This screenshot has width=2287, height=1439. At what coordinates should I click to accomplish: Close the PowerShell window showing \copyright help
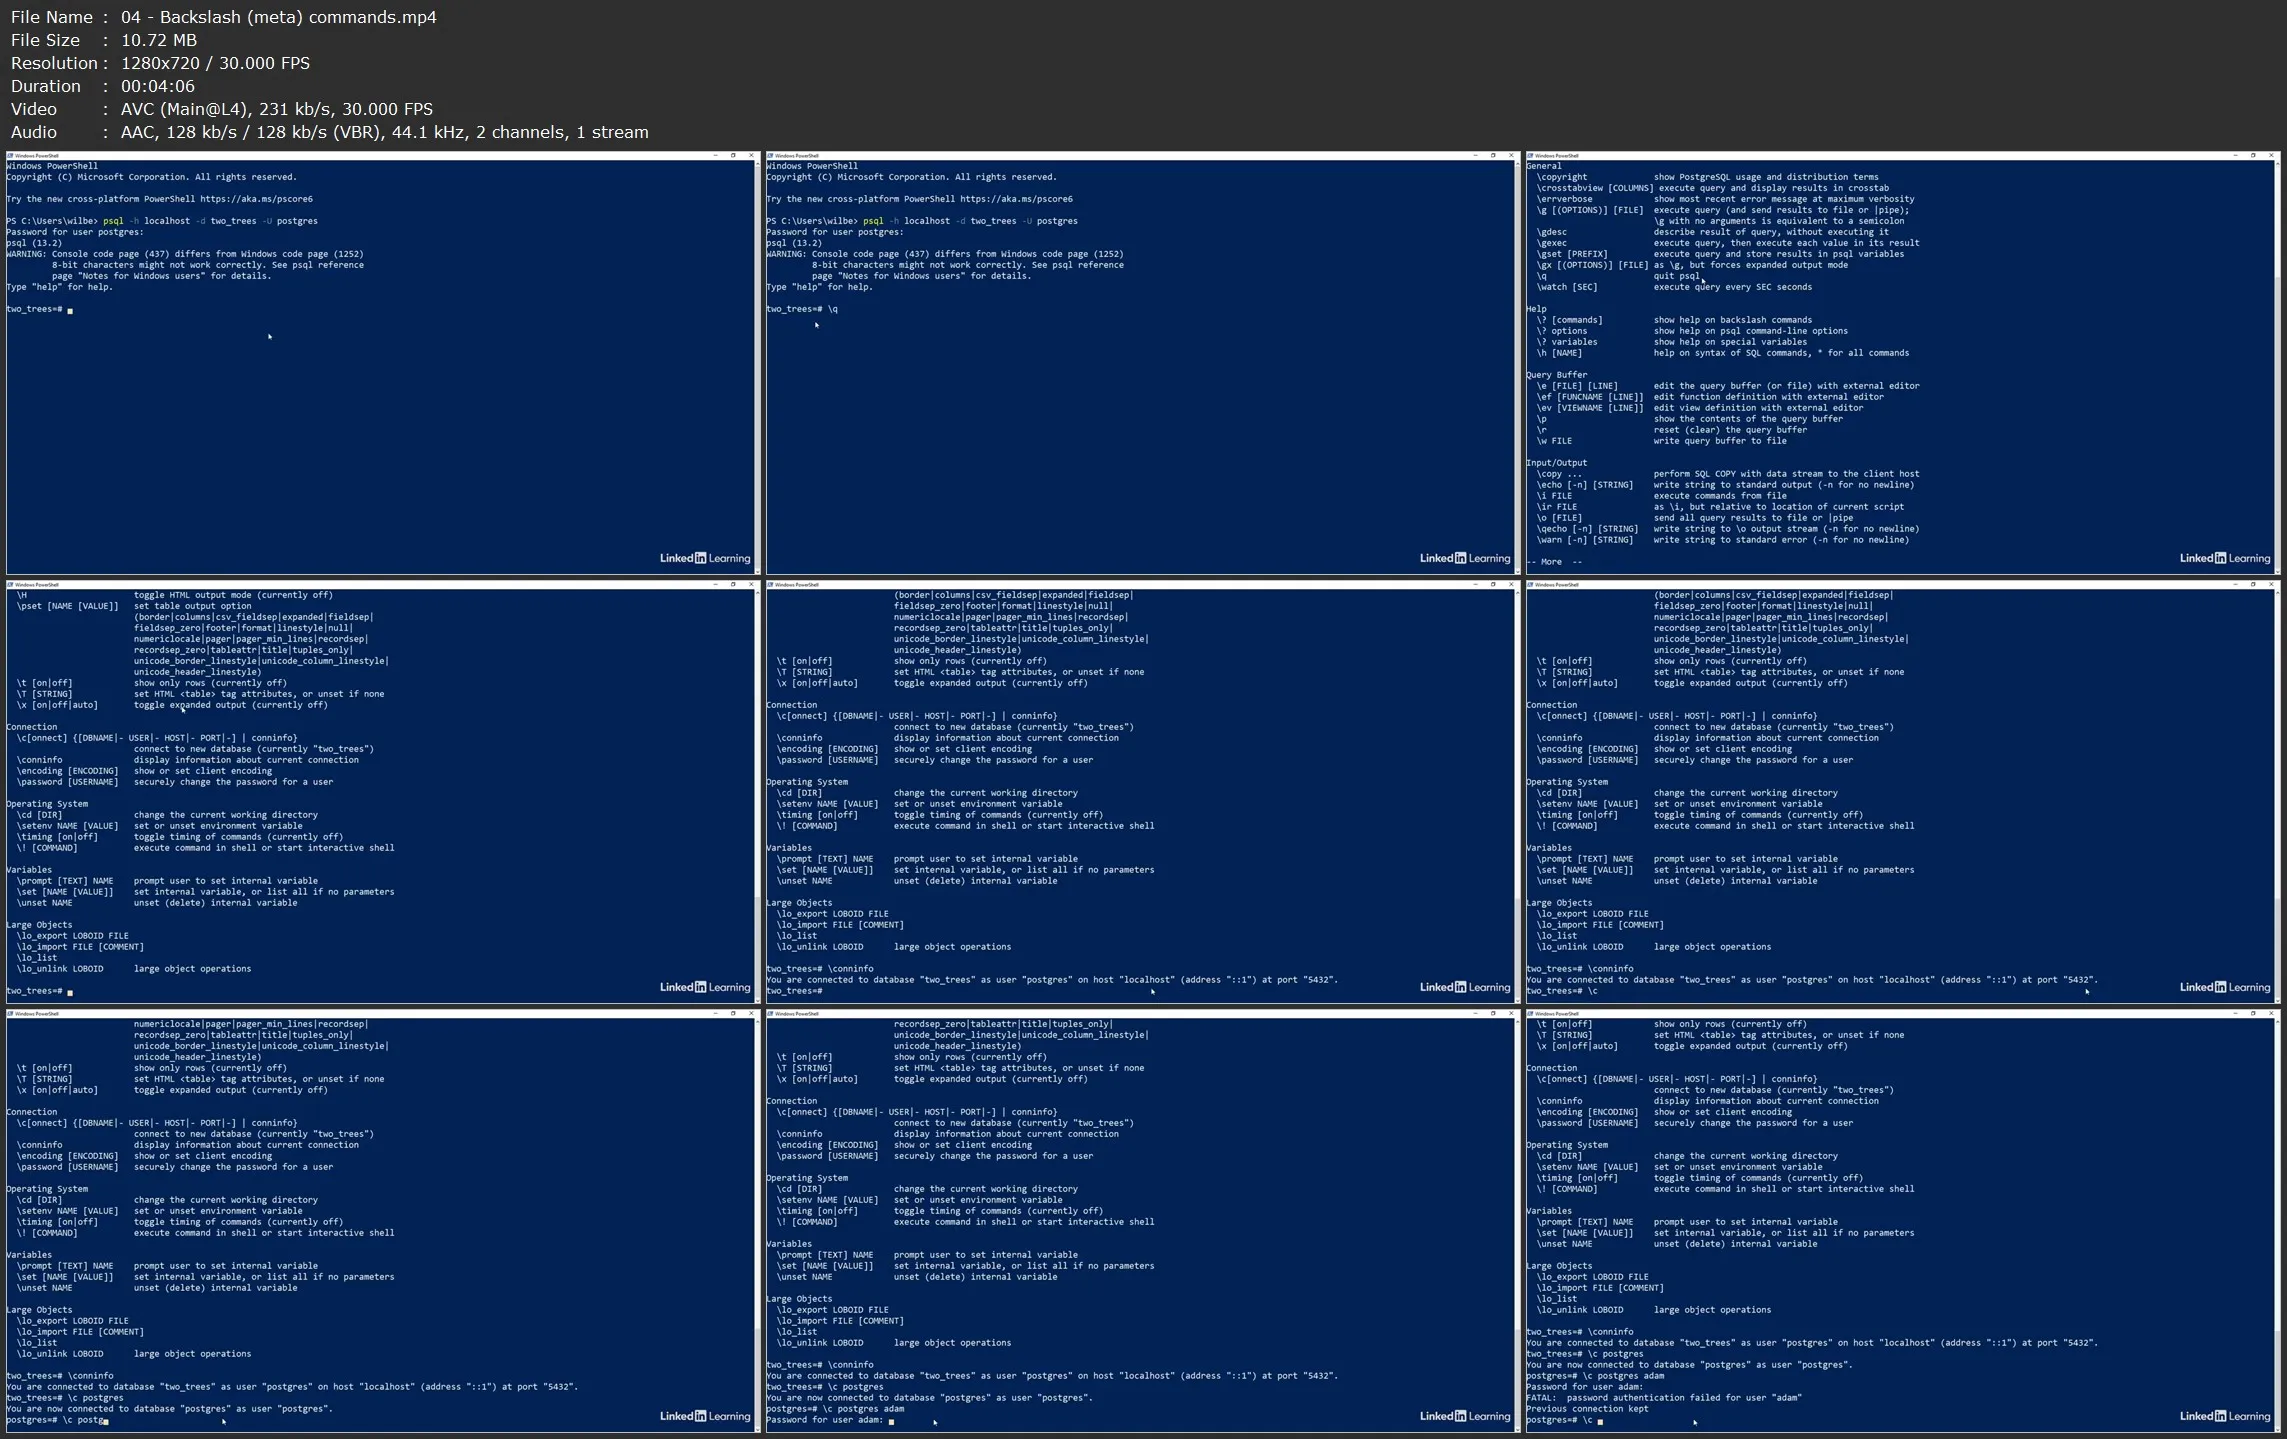tap(2272, 156)
